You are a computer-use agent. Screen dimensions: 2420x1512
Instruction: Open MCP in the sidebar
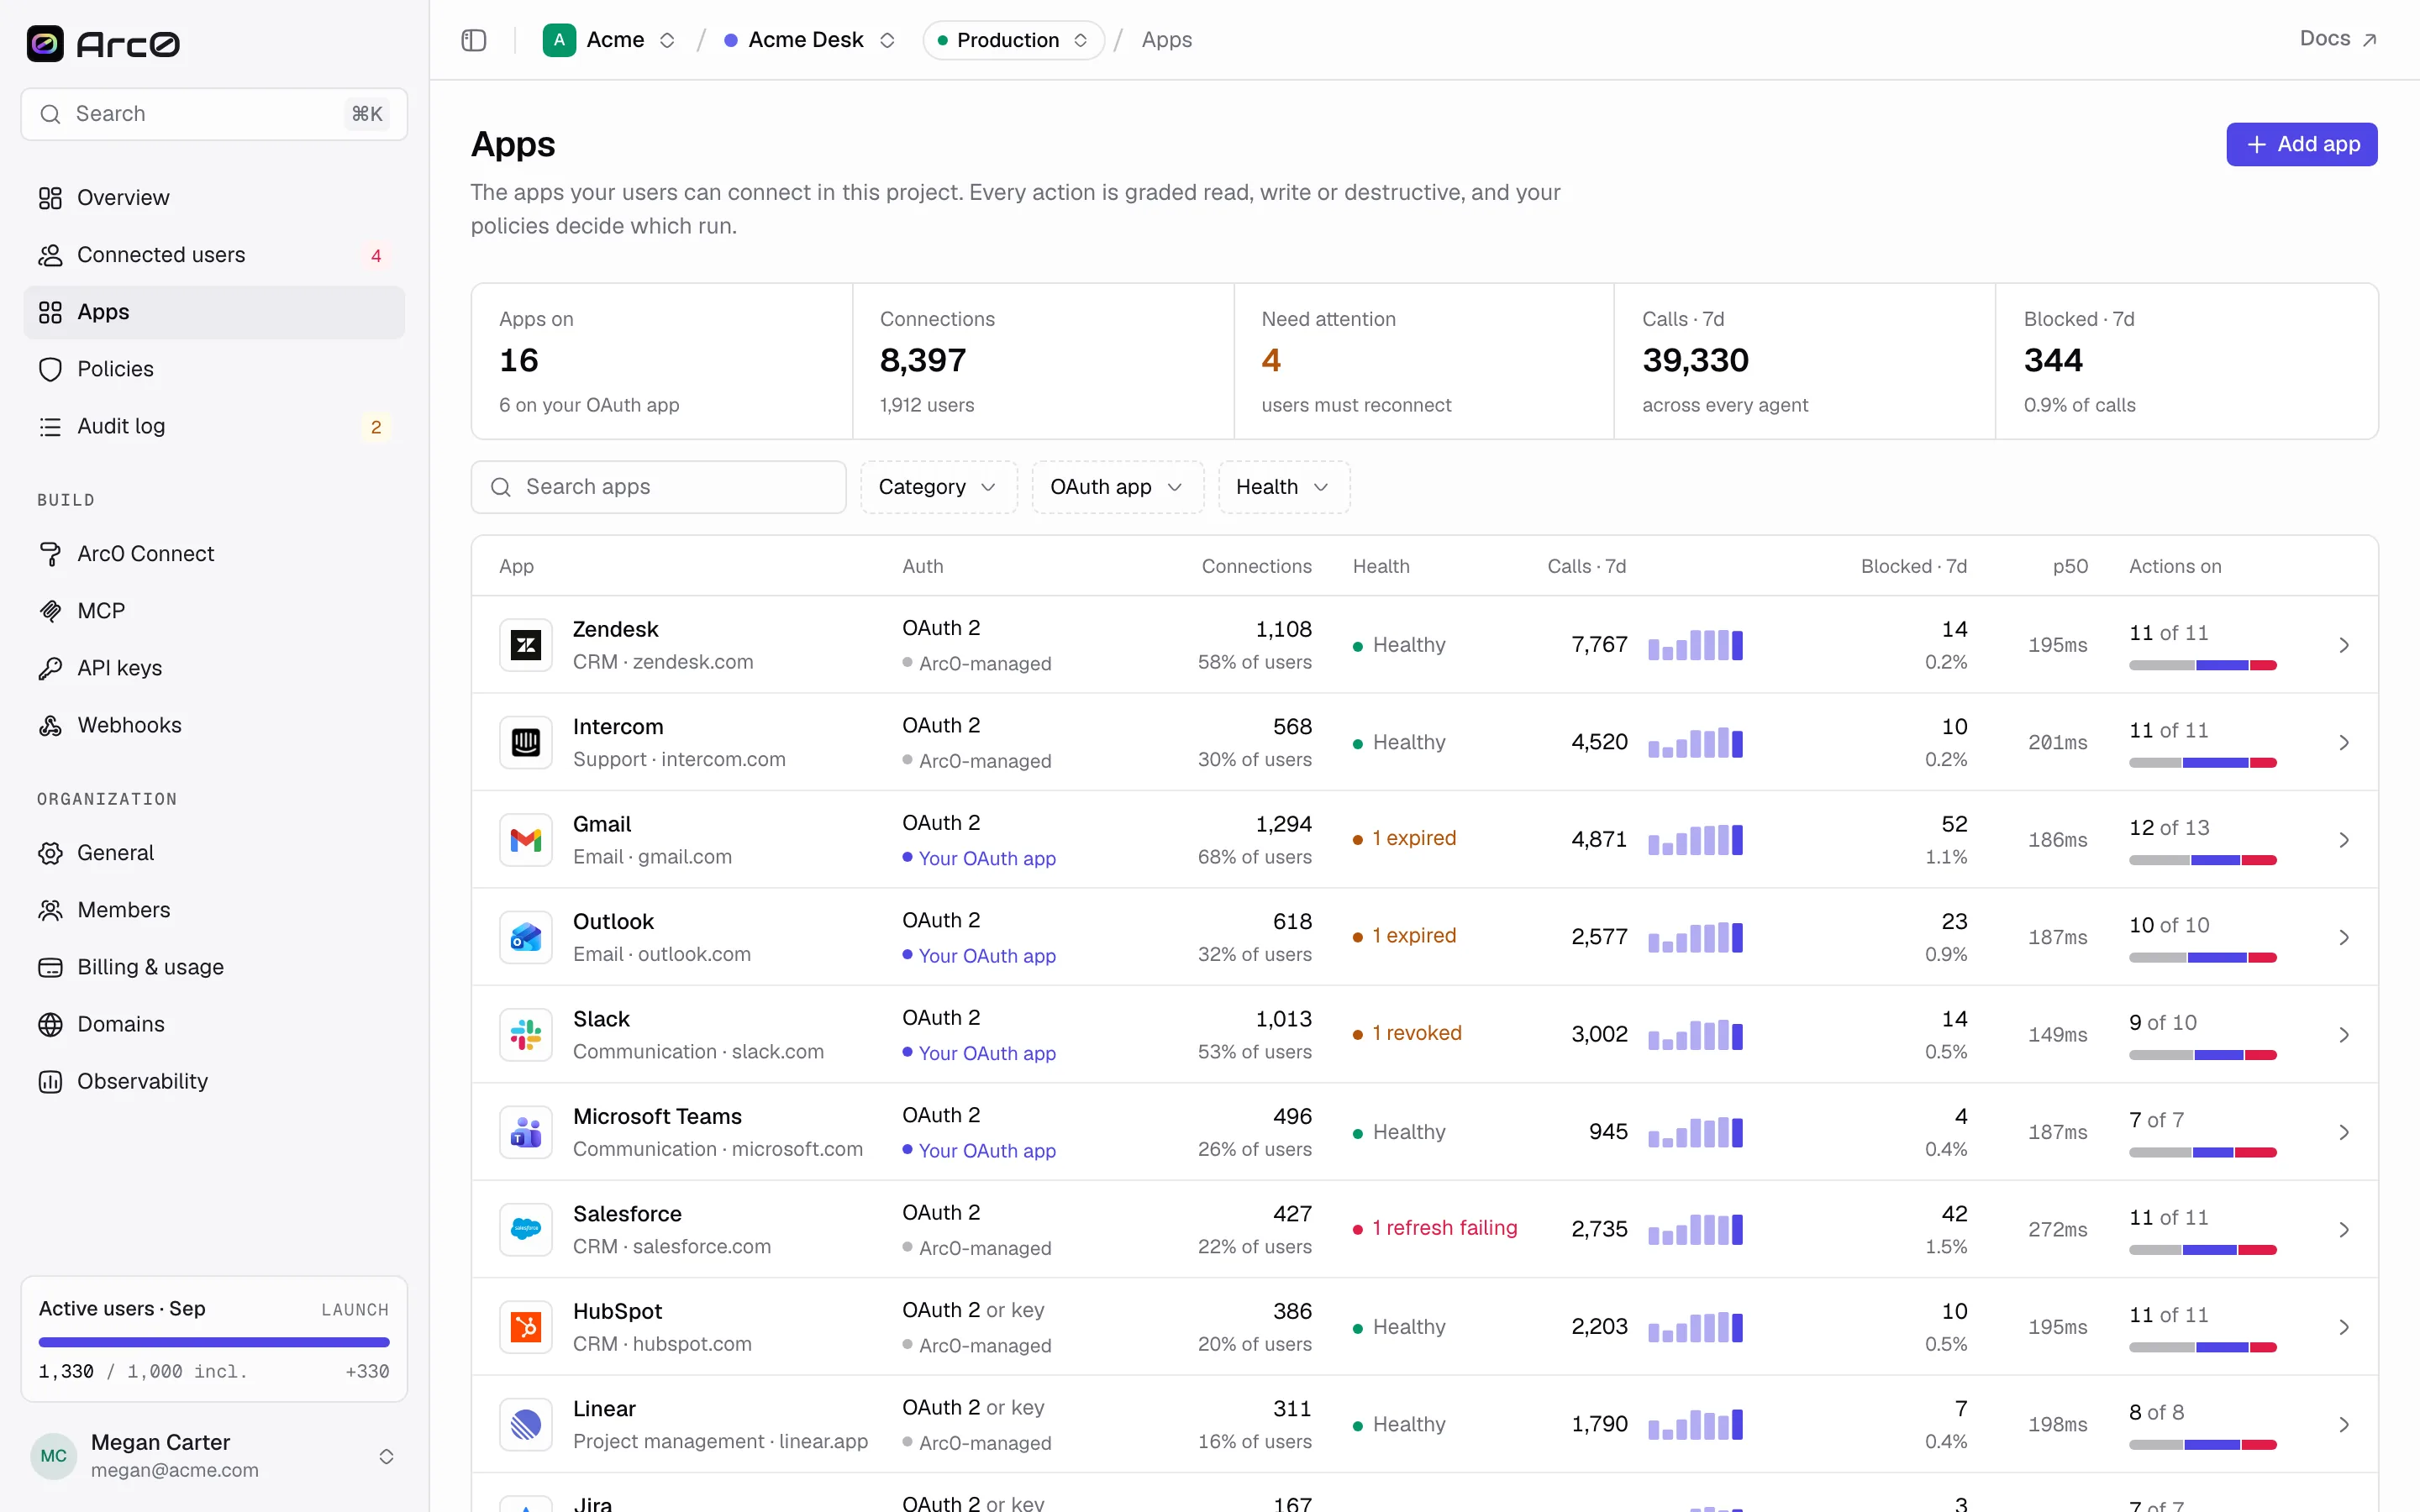pyautogui.click(x=214, y=611)
